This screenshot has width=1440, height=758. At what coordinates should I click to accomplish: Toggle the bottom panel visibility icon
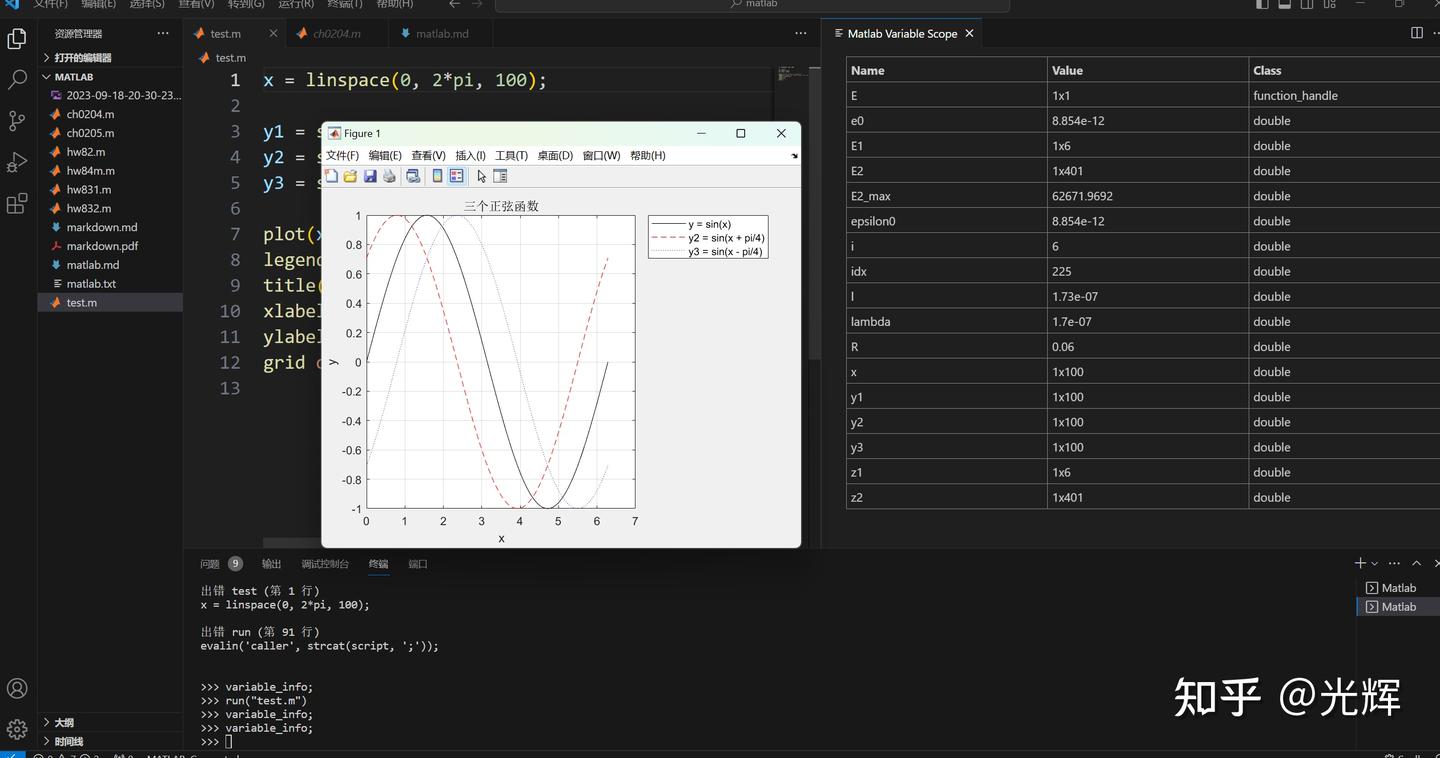pyautogui.click(x=1283, y=4)
